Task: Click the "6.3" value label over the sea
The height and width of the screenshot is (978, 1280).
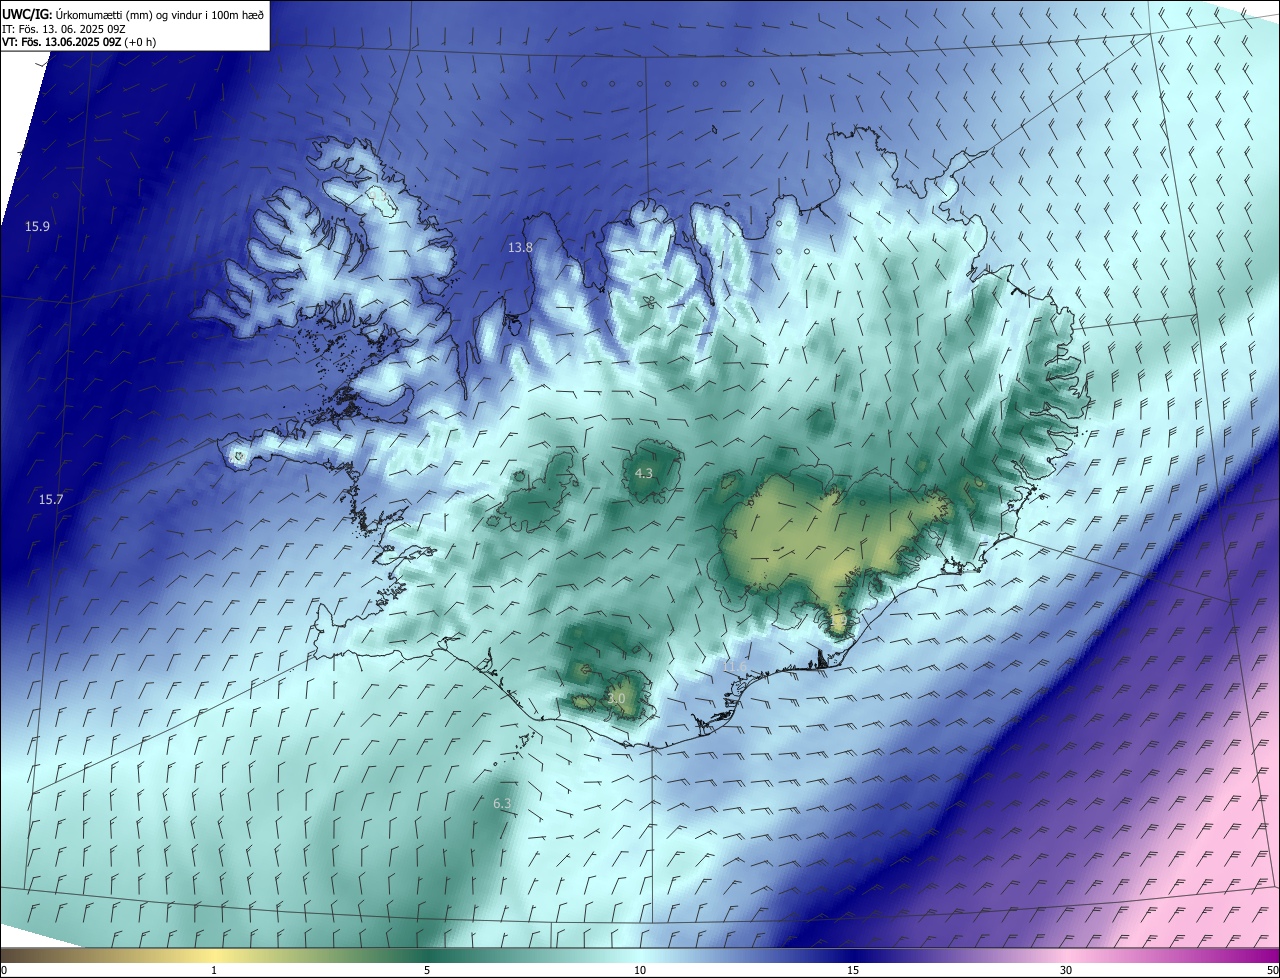Action: click(x=502, y=803)
